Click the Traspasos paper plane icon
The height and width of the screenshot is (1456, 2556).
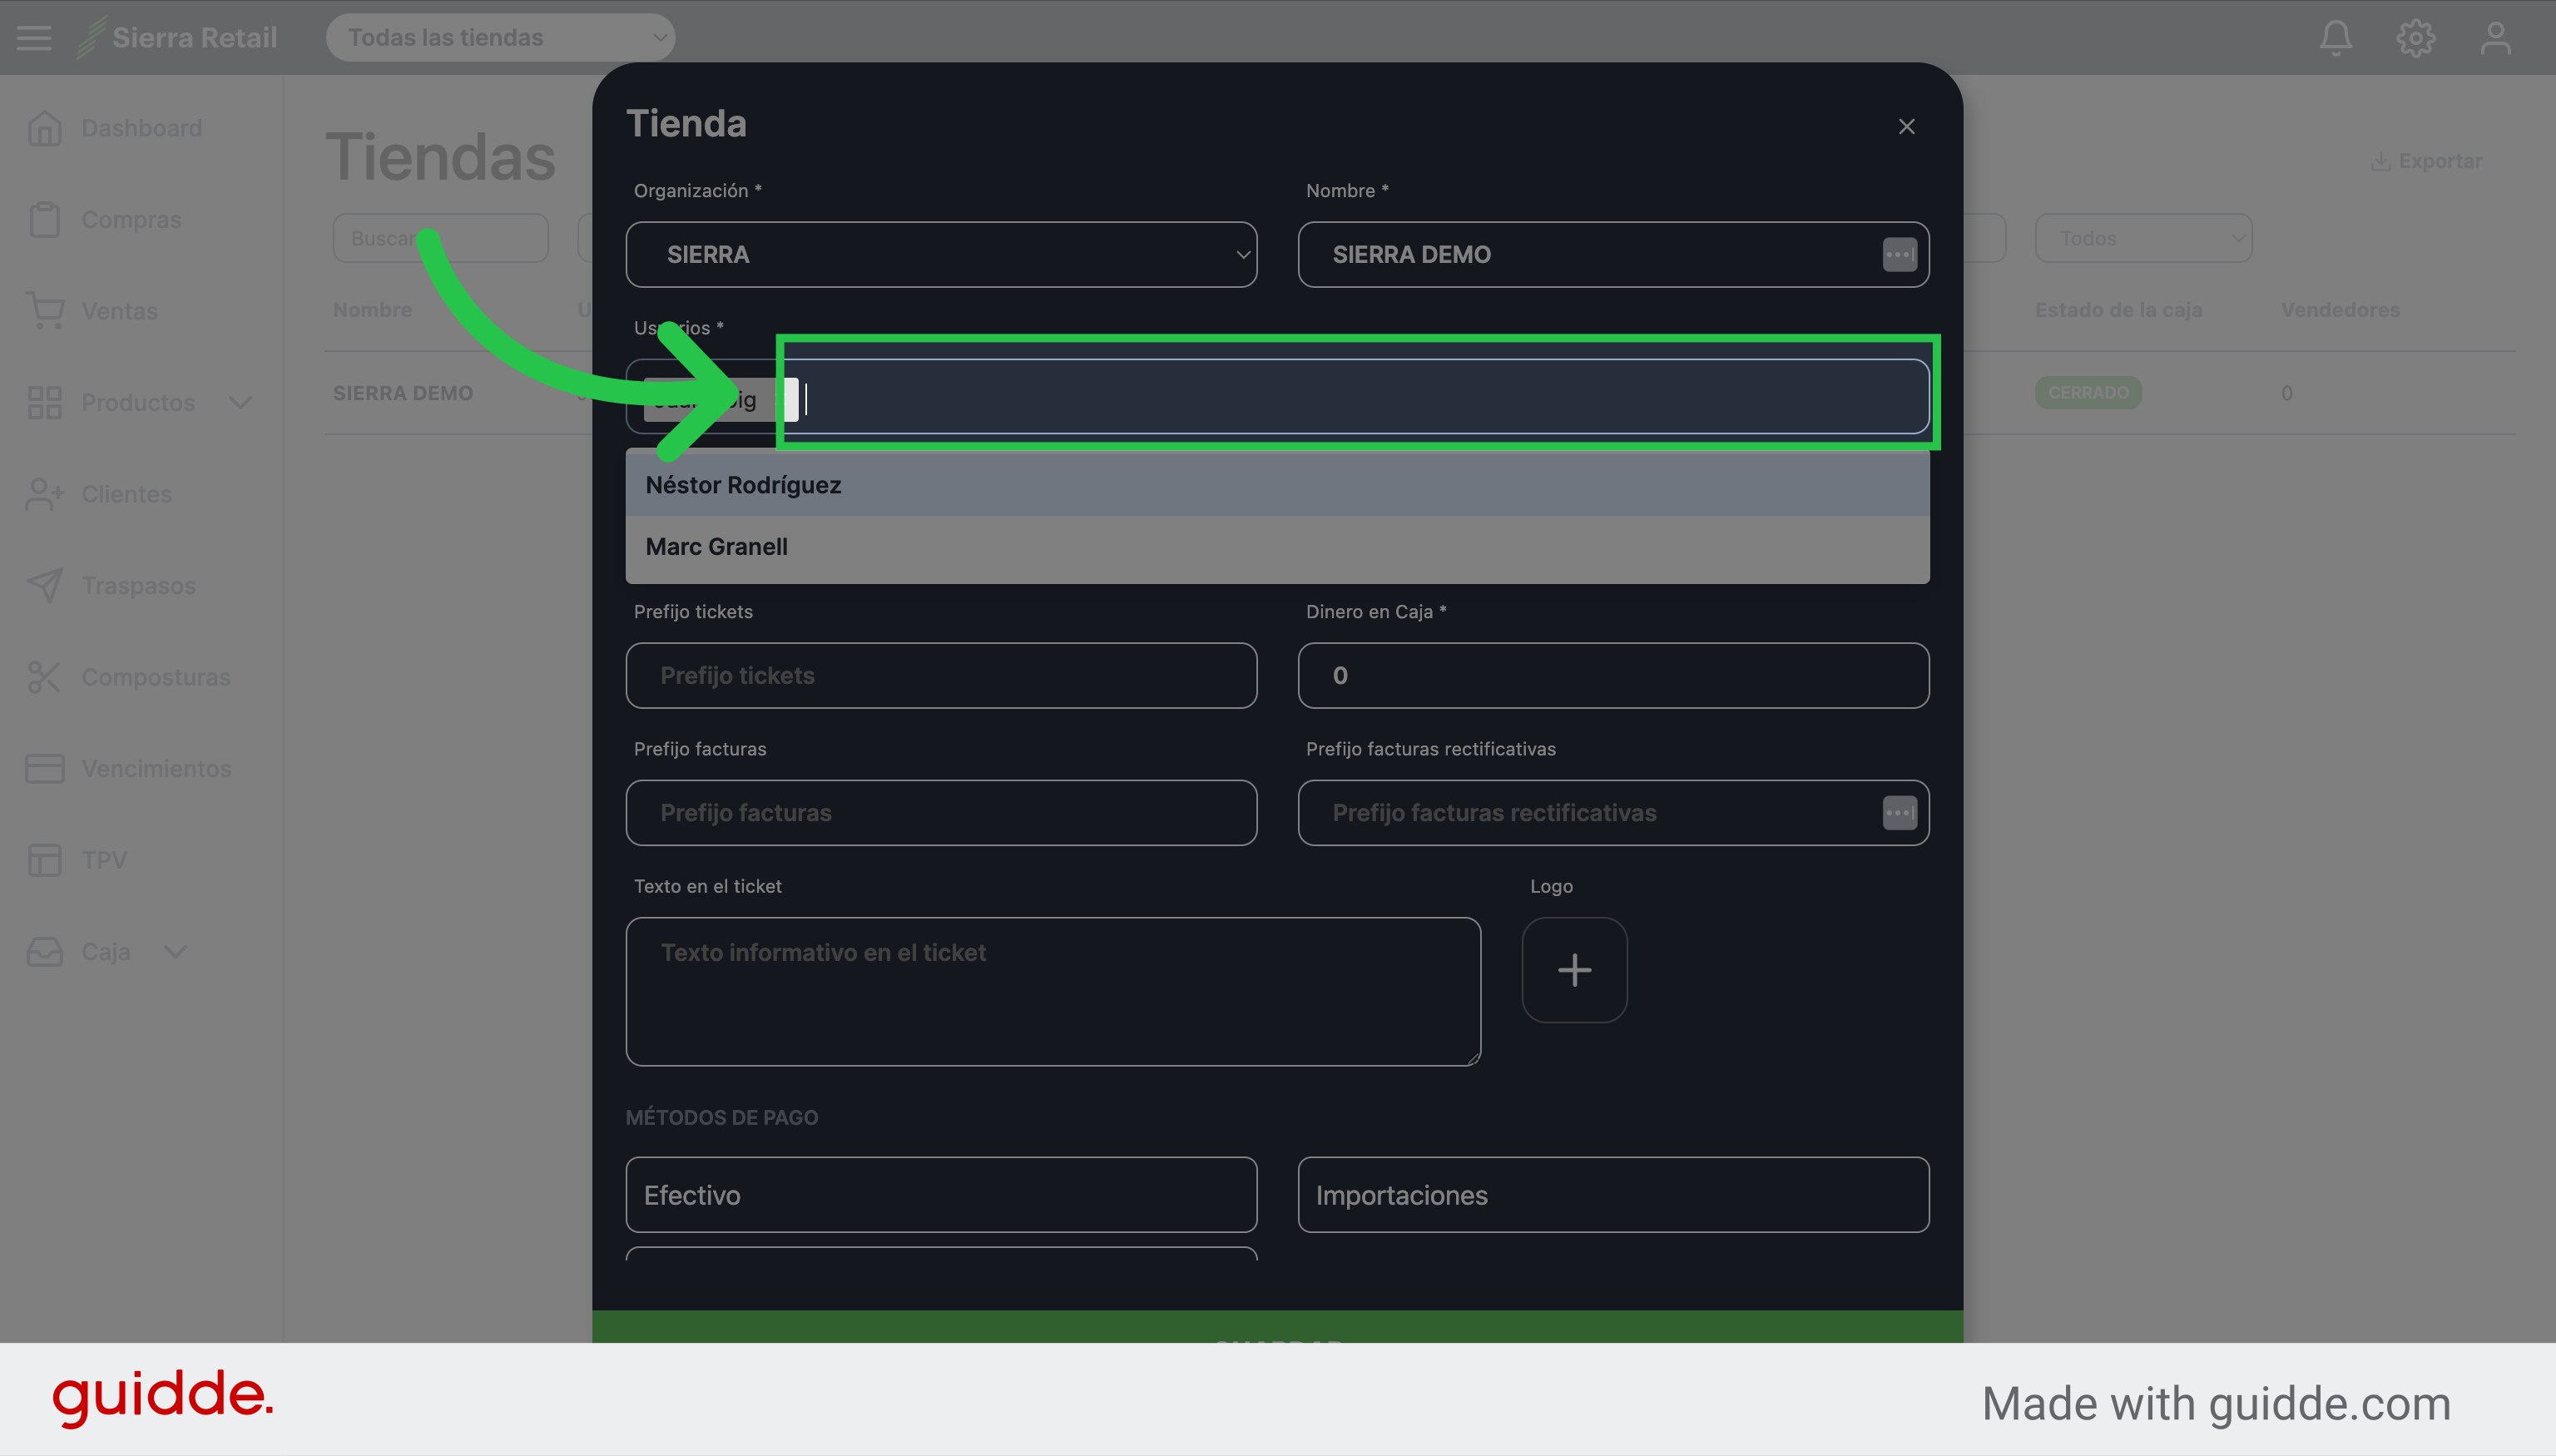[x=45, y=585]
